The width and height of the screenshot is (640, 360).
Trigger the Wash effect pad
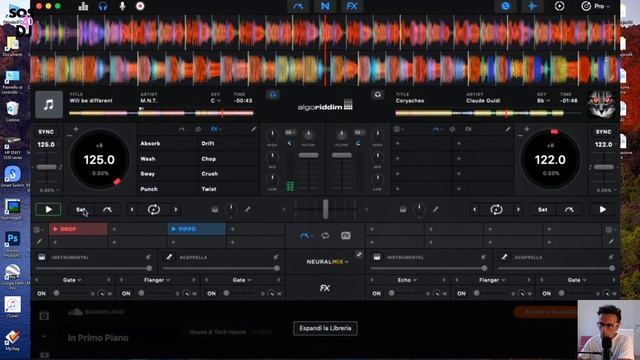[168, 159]
